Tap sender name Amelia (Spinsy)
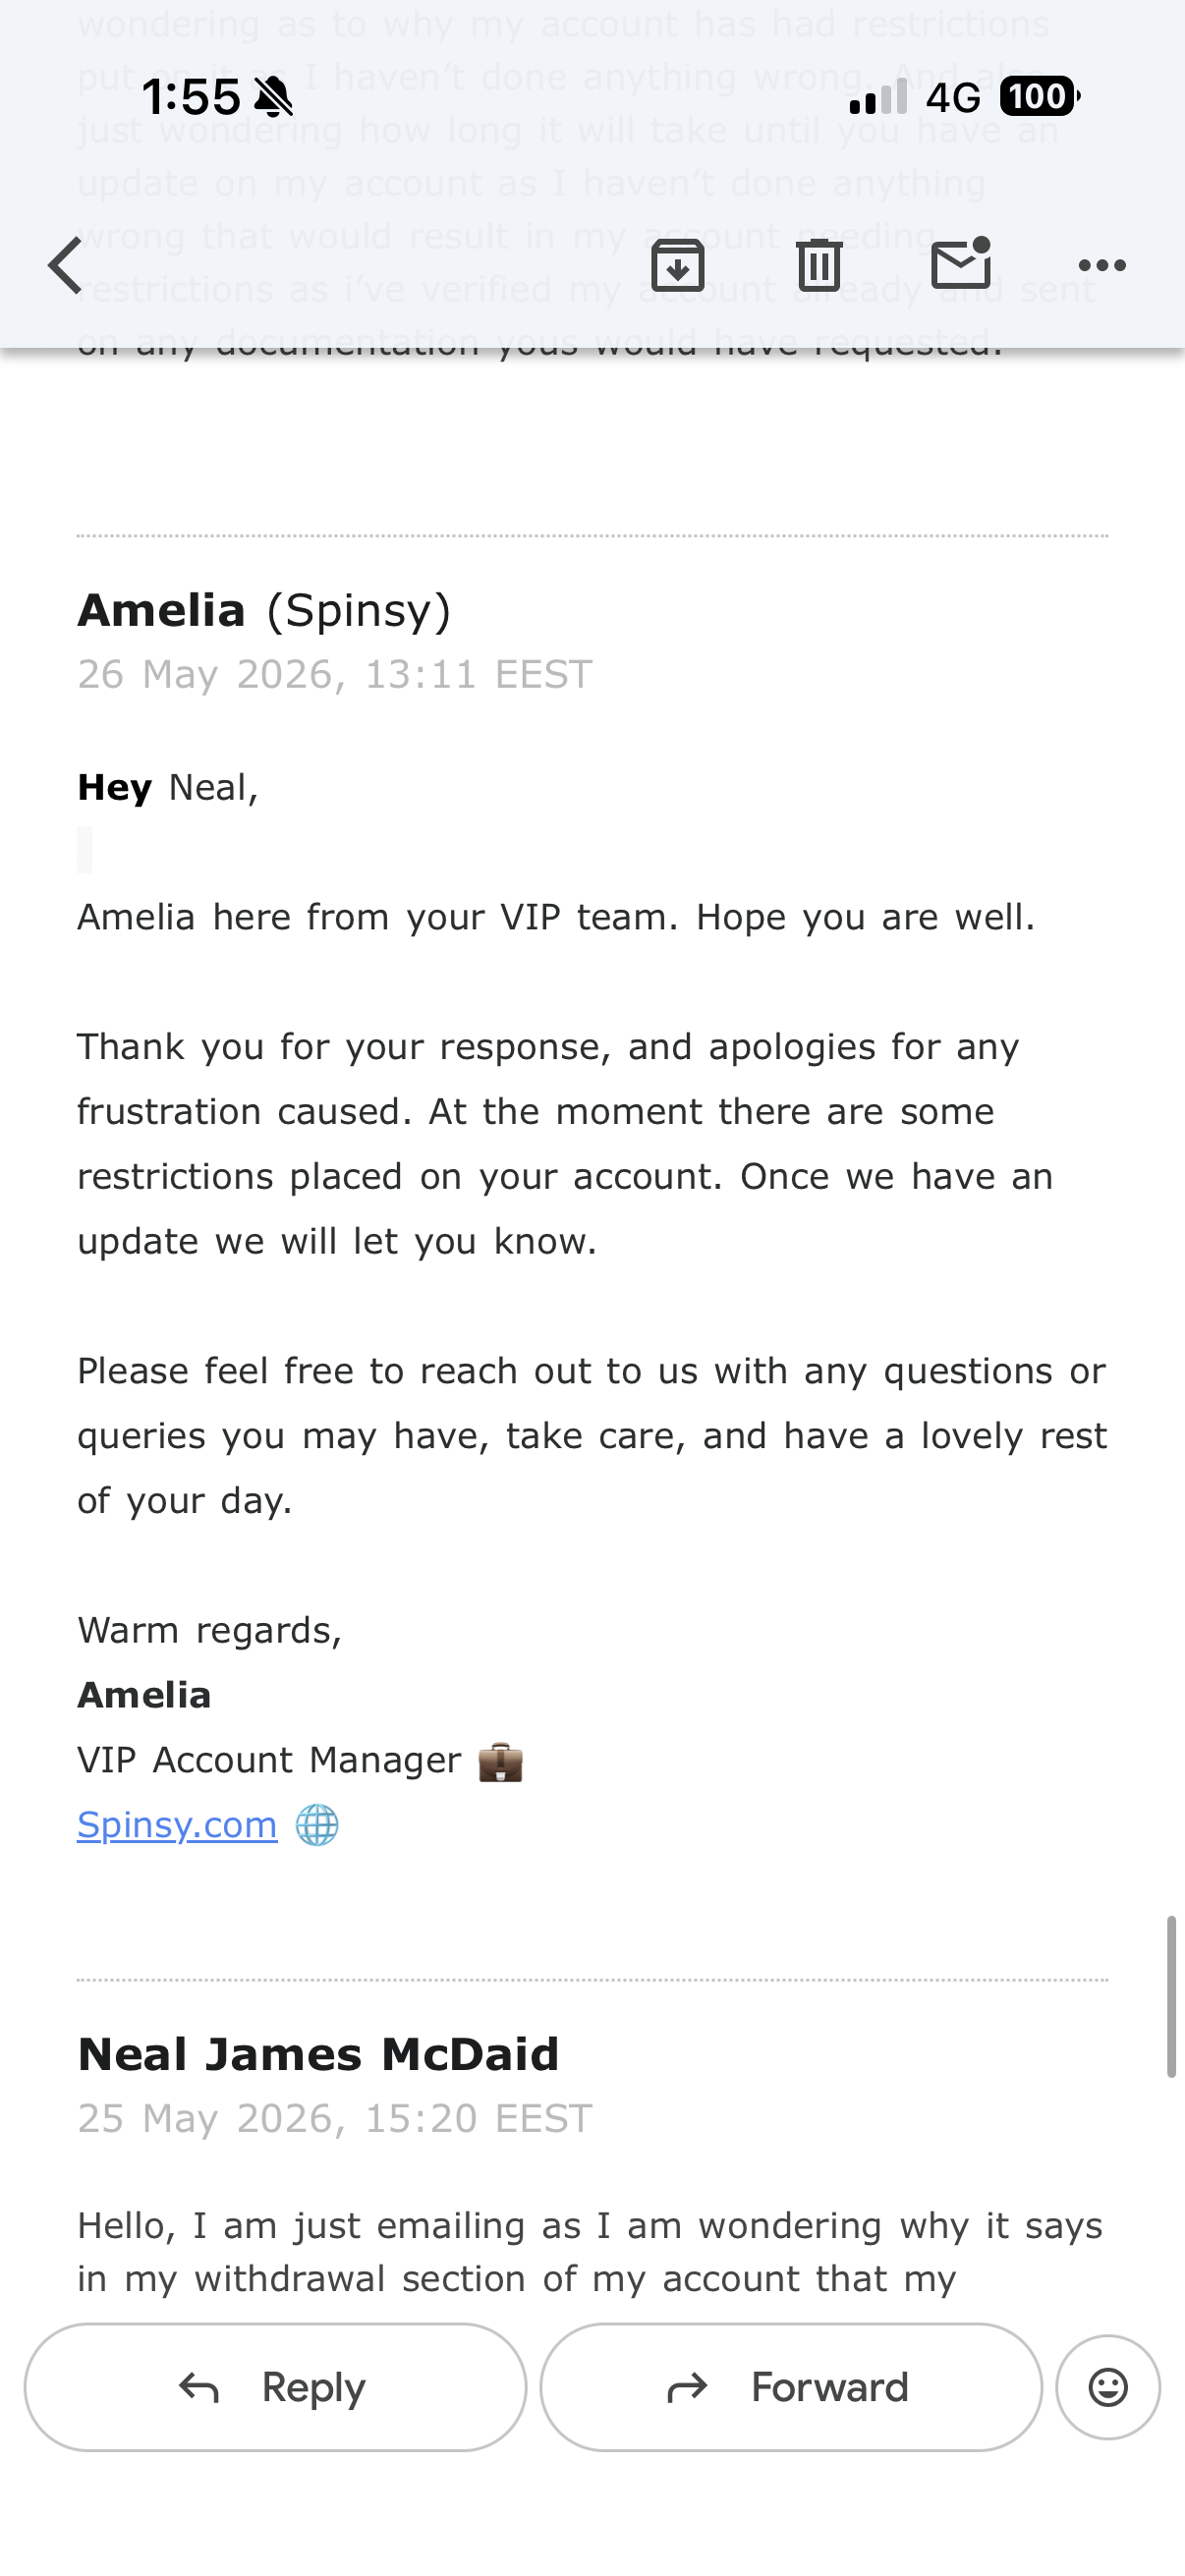The width and height of the screenshot is (1185, 2576). pyautogui.click(x=264, y=610)
